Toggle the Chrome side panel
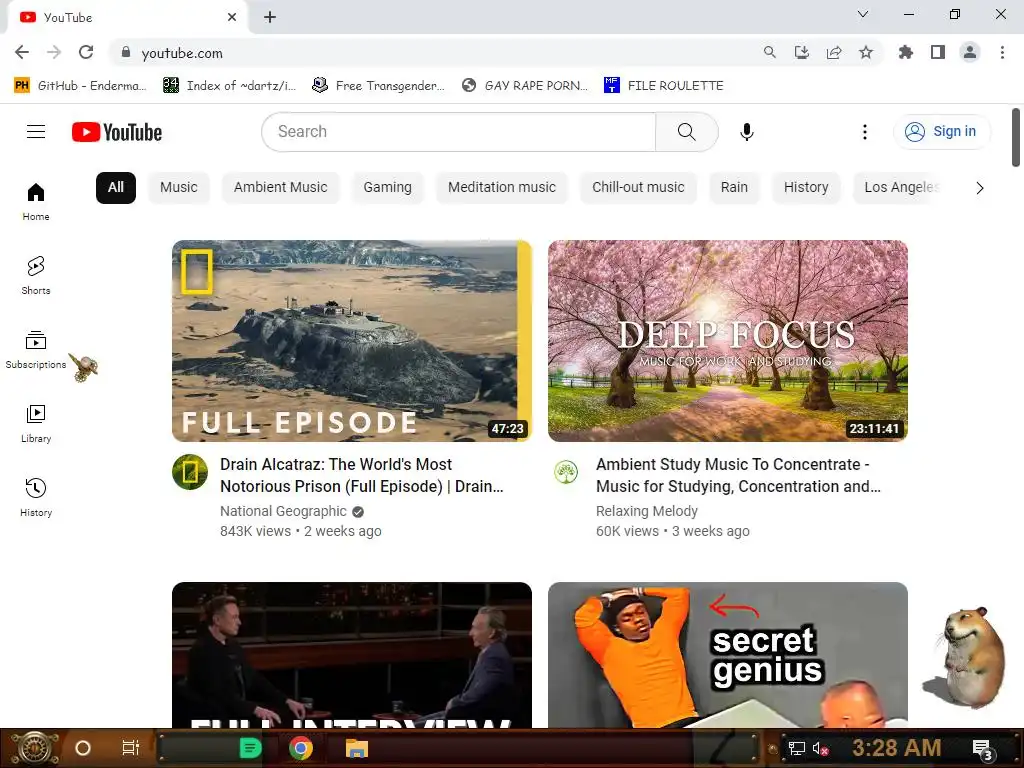 [x=938, y=52]
